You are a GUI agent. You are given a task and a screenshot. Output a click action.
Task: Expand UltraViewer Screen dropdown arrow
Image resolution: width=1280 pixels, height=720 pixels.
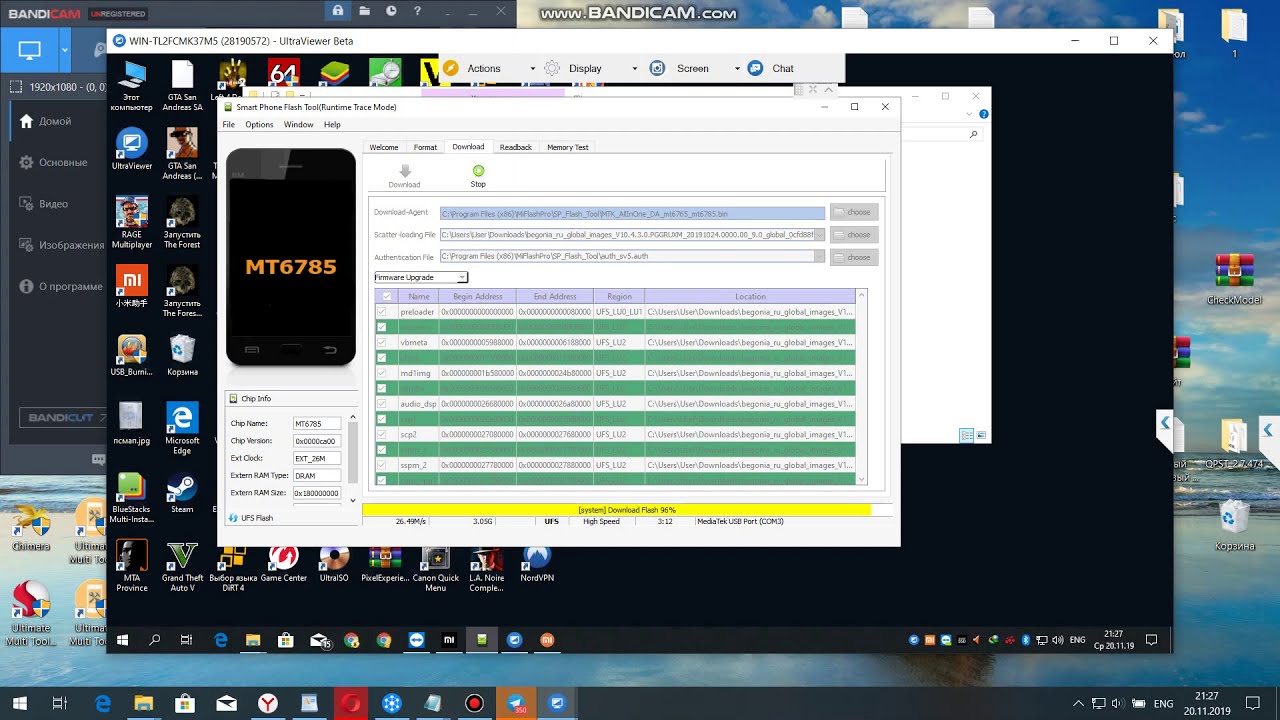pos(737,69)
